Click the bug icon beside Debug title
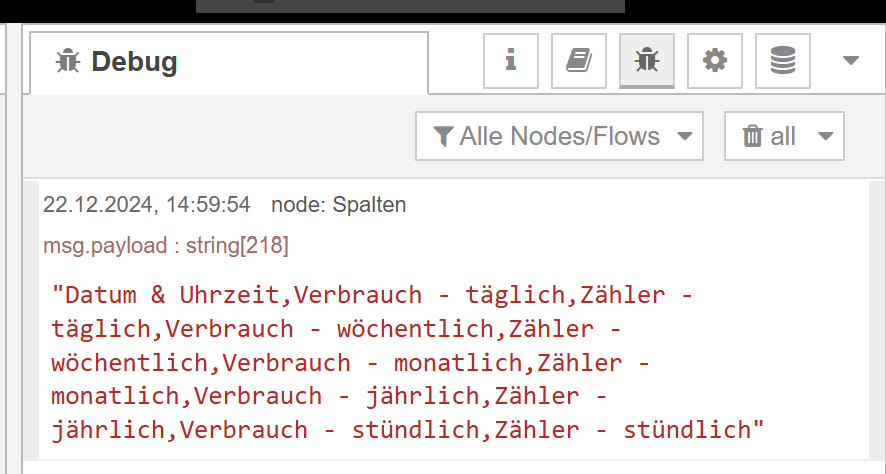886x474 pixels. tap(68, 61)
